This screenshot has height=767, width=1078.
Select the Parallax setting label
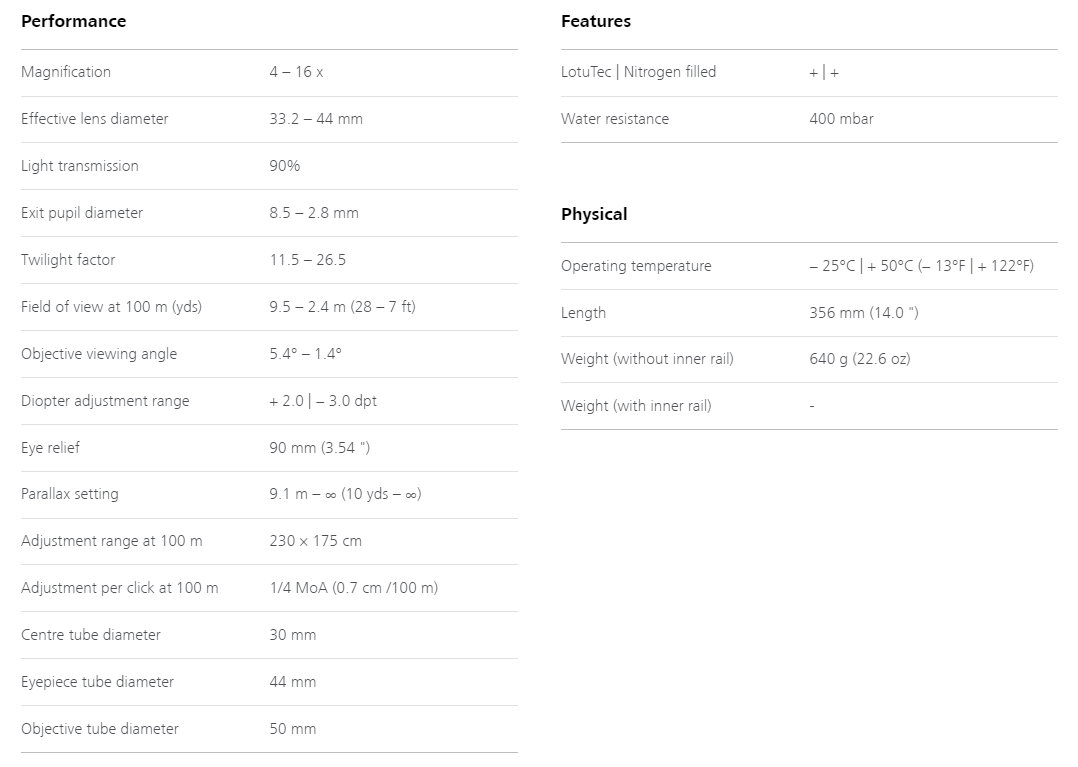pyautogui.click(x=69, y=494)
